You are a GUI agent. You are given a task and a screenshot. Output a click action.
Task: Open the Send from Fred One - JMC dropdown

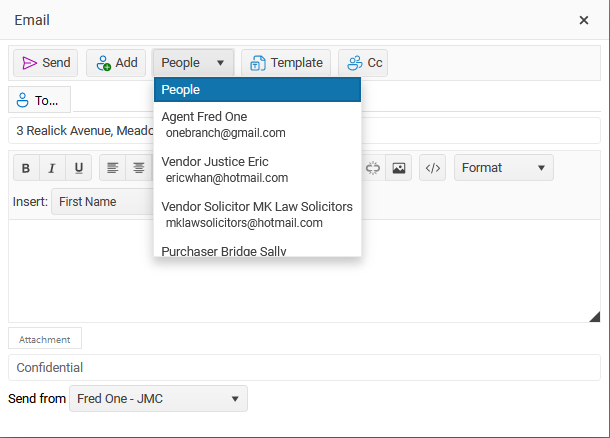158,398
